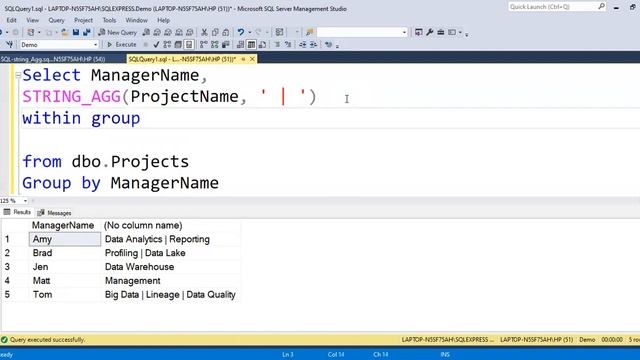The width and height of the screenshot is (640, 360).
Task: Expand standard toolbar overflow options
Action: (467, 35)
